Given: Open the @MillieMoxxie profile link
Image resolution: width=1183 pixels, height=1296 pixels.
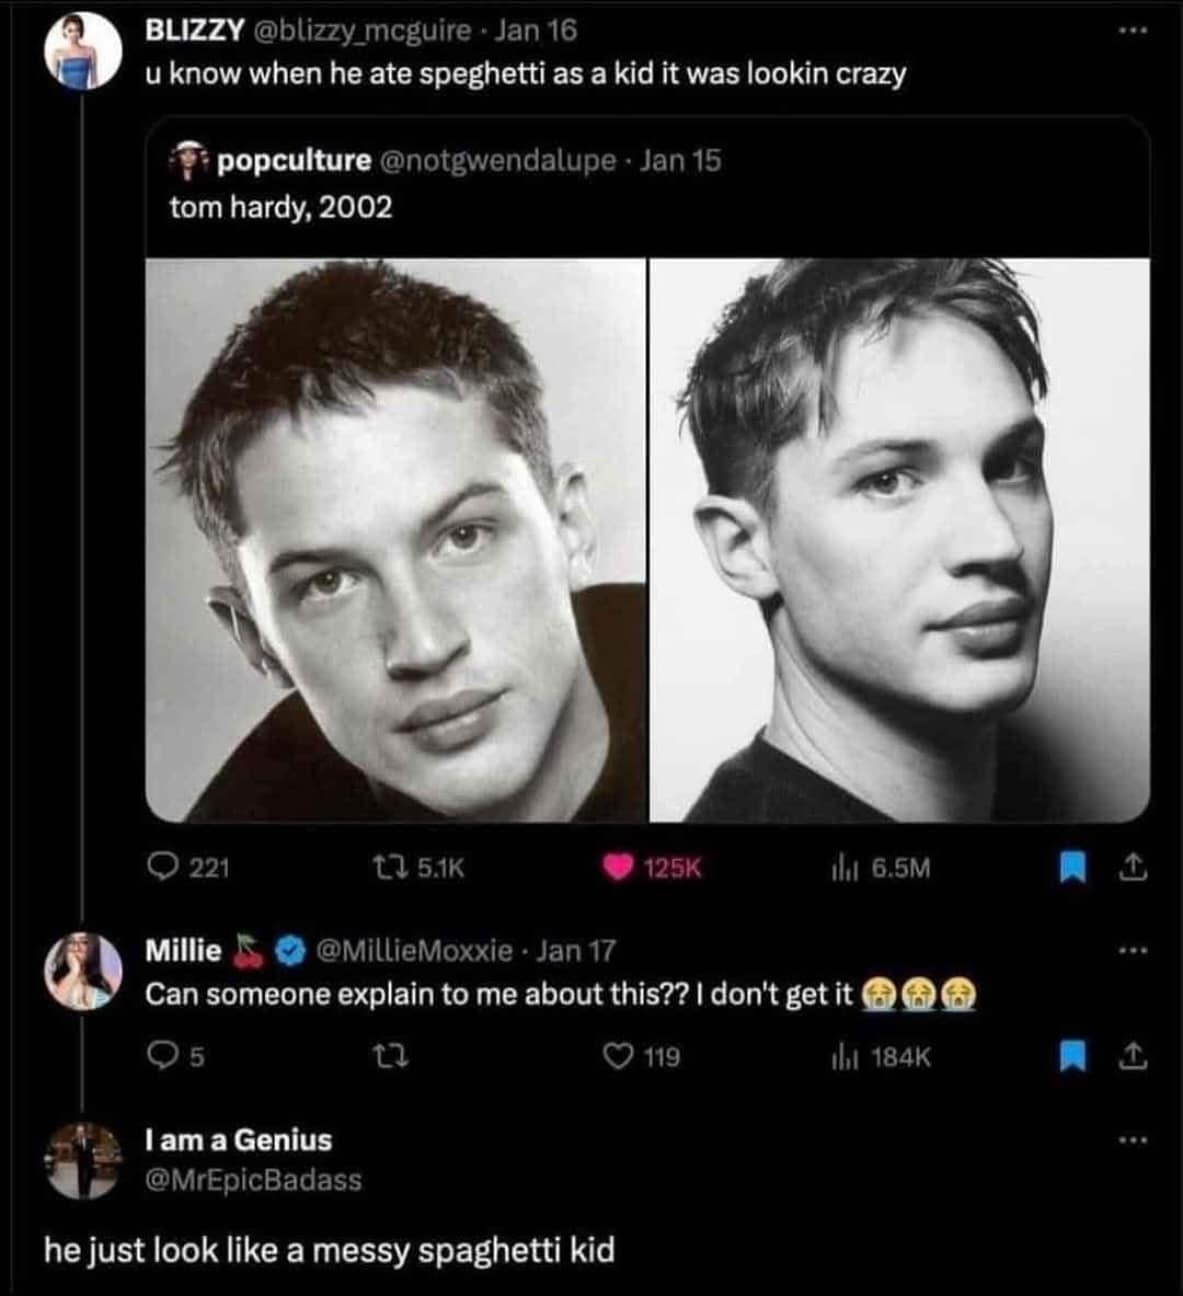Looking at the screenshot, I should [x=415, y=950].
